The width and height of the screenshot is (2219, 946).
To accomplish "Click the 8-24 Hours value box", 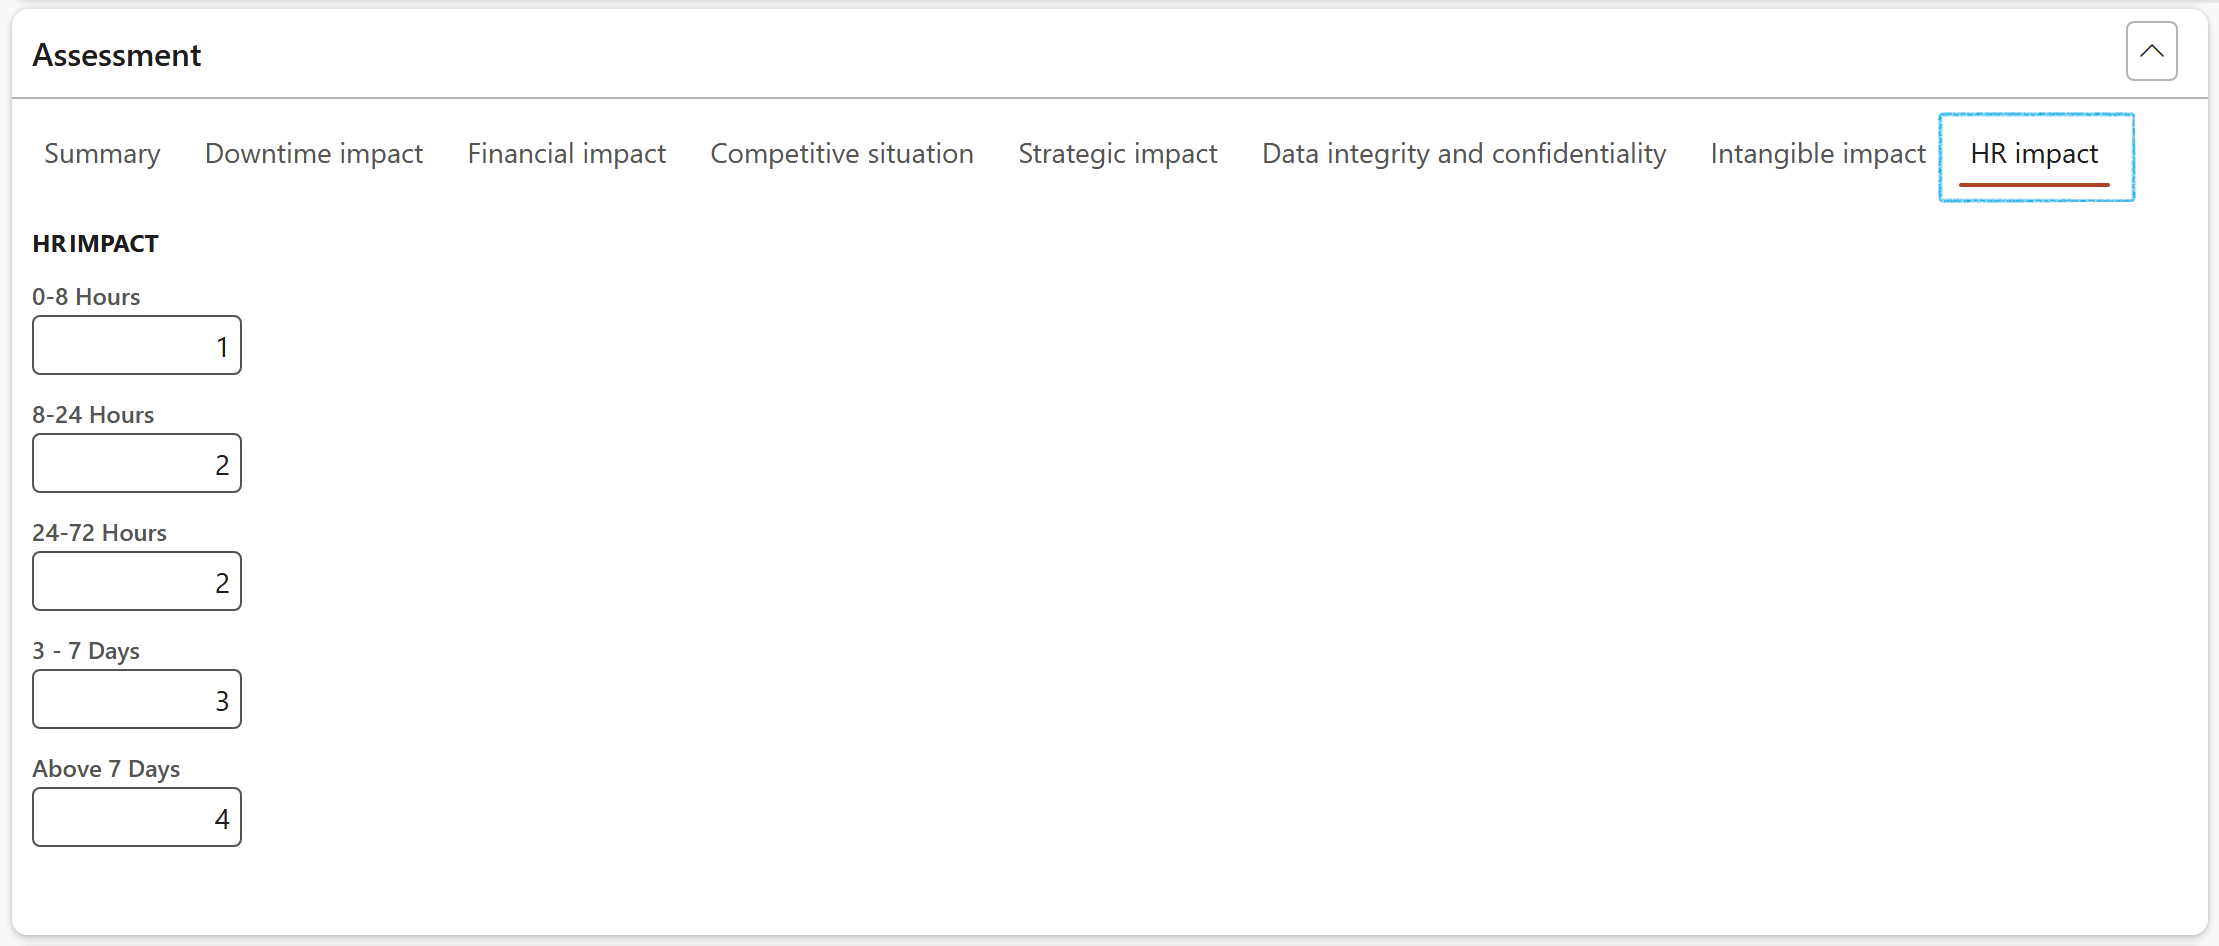I will 137,464.
